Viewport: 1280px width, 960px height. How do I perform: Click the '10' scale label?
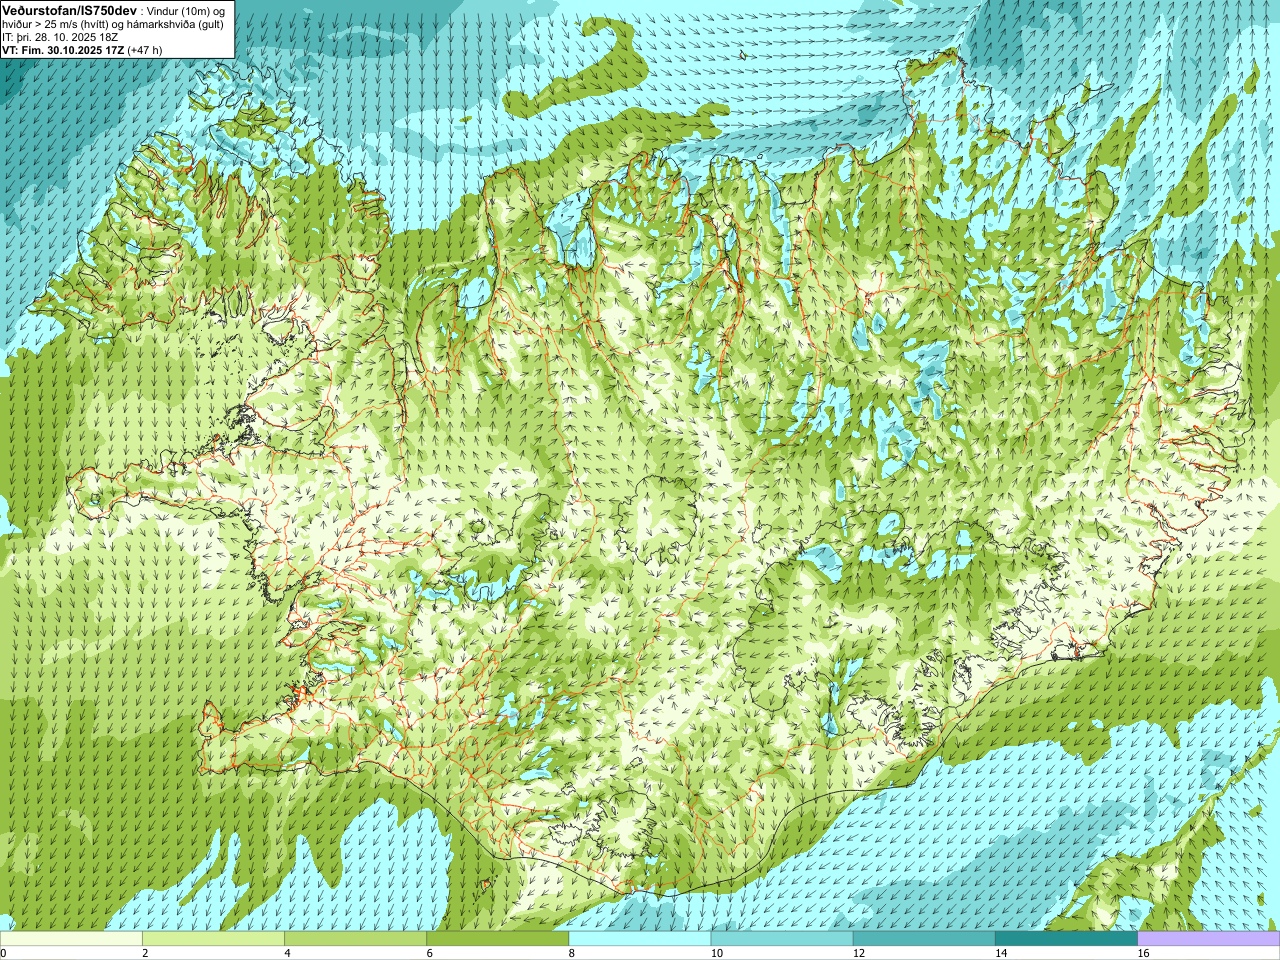click(x=716, y=953)
